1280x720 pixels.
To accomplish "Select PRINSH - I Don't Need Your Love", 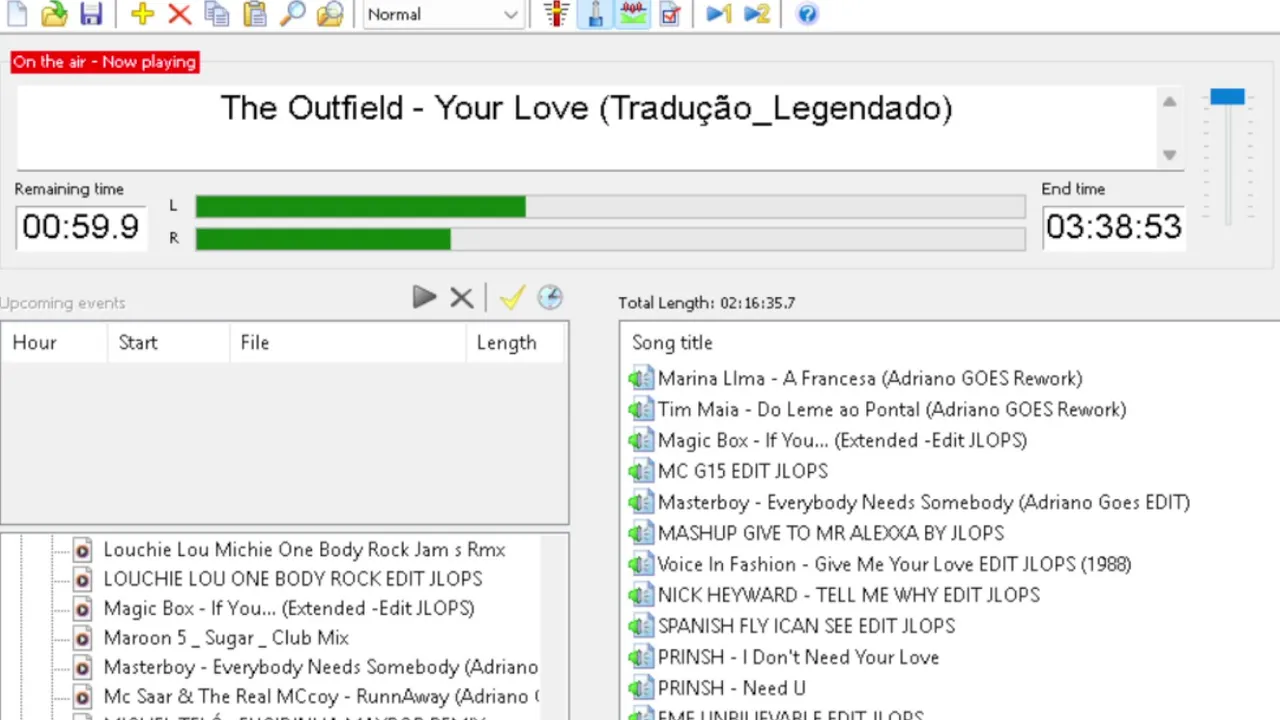I will 798,657.
